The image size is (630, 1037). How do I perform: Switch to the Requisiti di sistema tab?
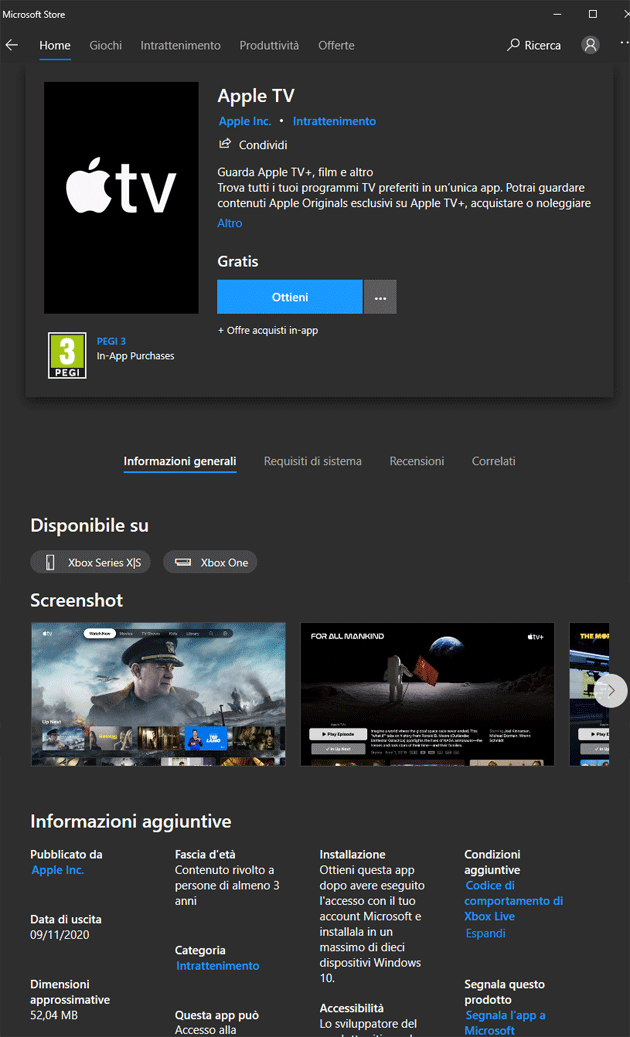tap(313, 461)
